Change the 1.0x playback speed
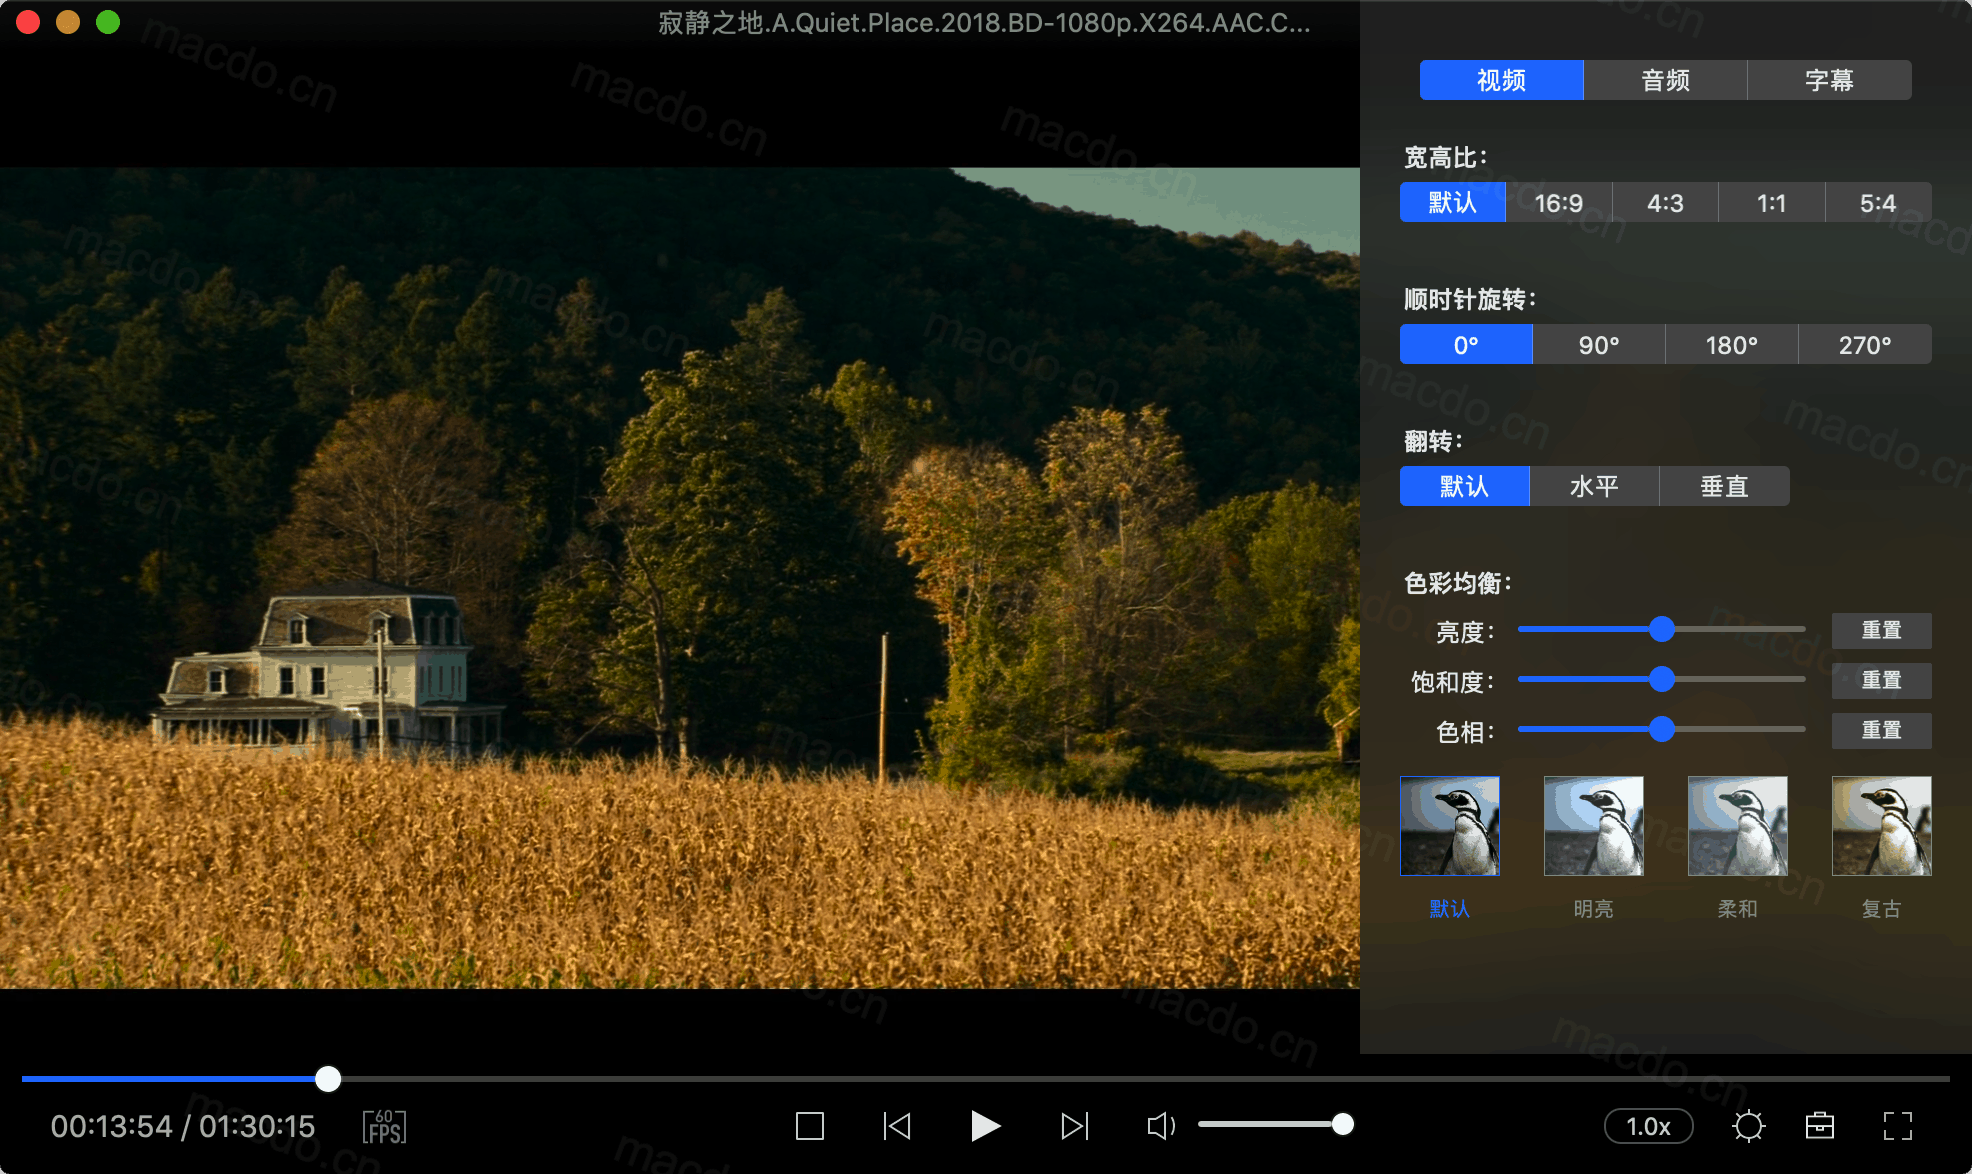 1648,1126
